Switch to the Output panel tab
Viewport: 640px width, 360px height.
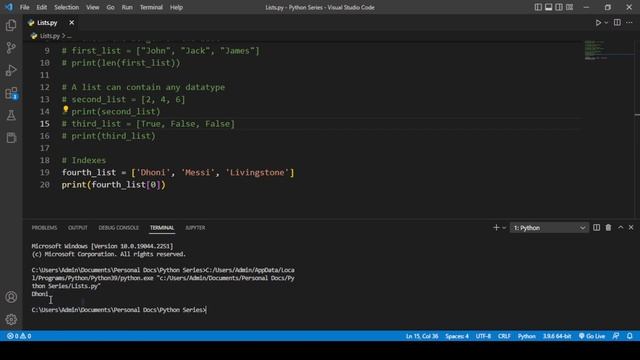[x=78, y=228]
